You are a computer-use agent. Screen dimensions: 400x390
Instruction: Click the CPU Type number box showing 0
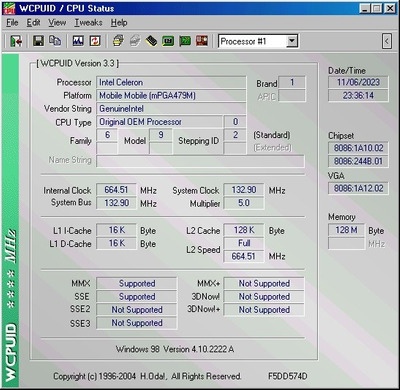click(x=235, y=122)
